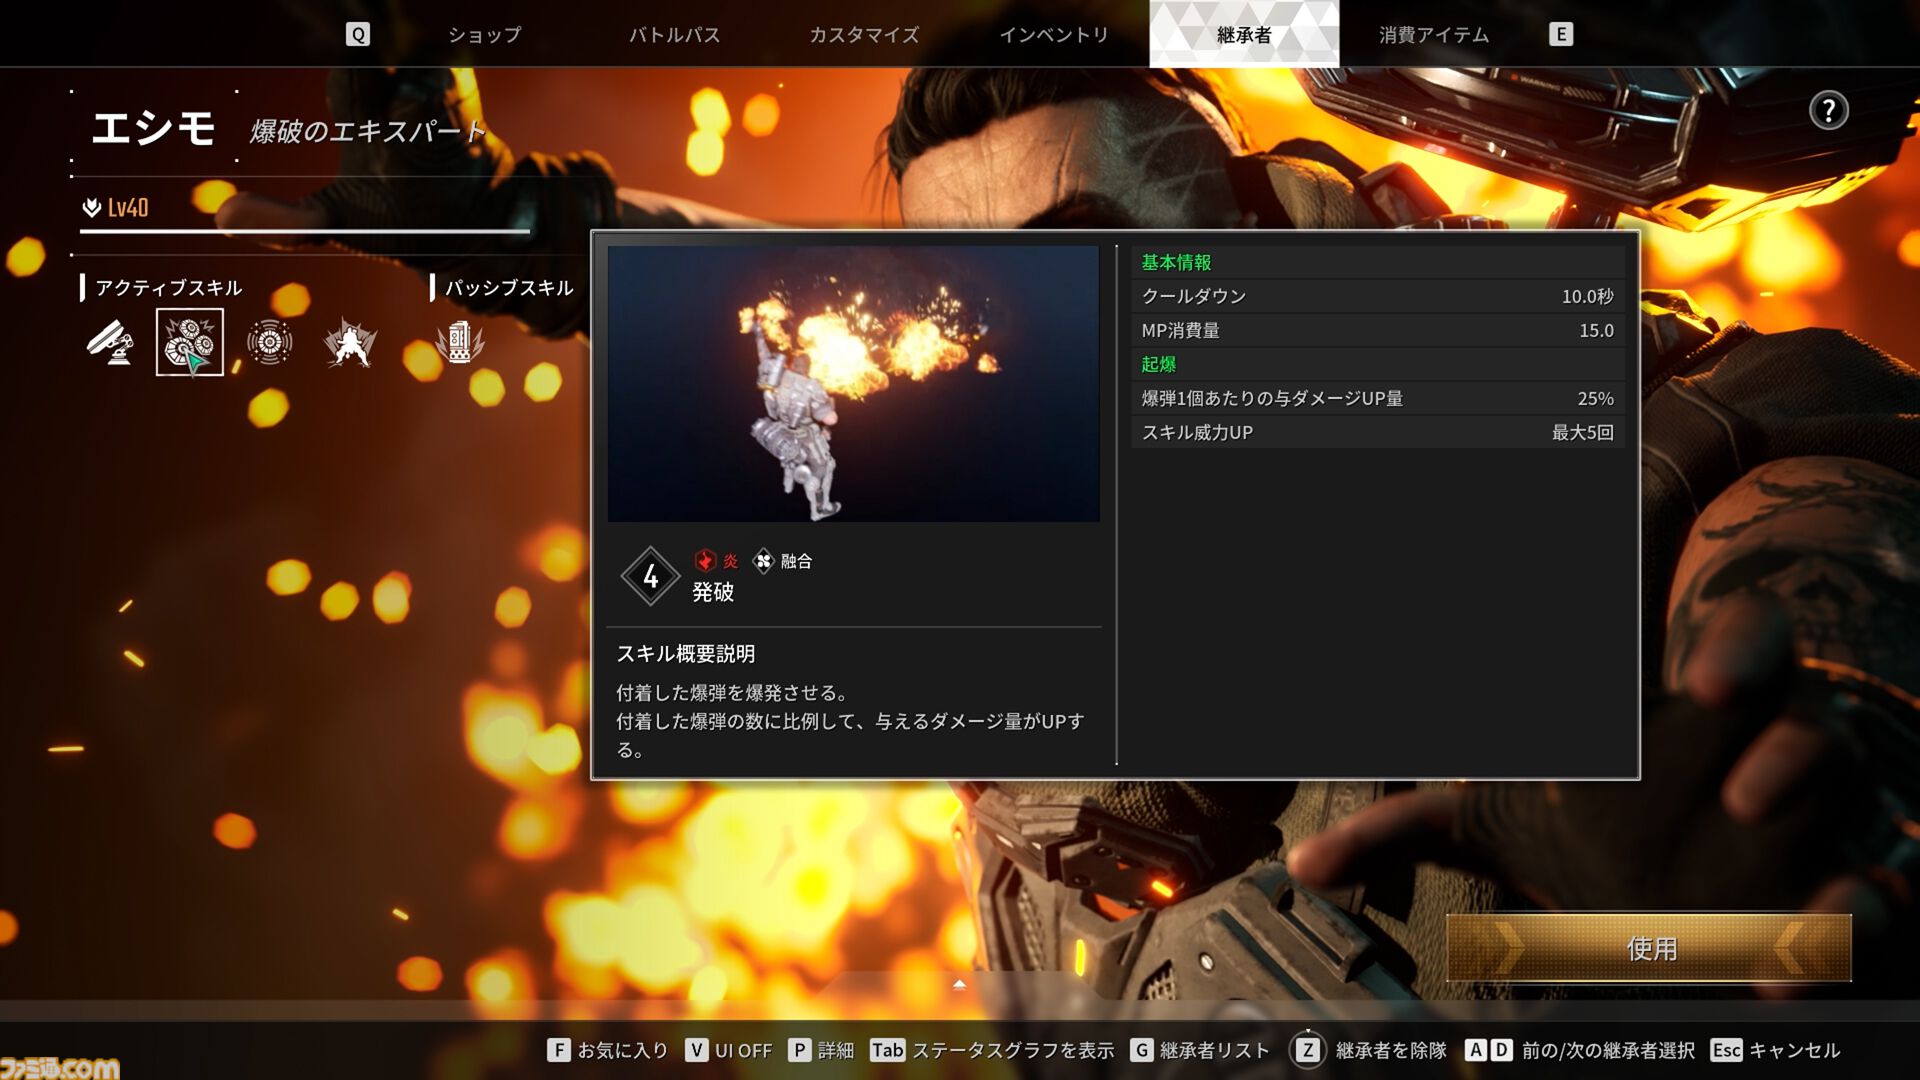The image size is (1920, 1080).
Task: Click the diamond skill number 4 icon
Action: coord(650,576)
